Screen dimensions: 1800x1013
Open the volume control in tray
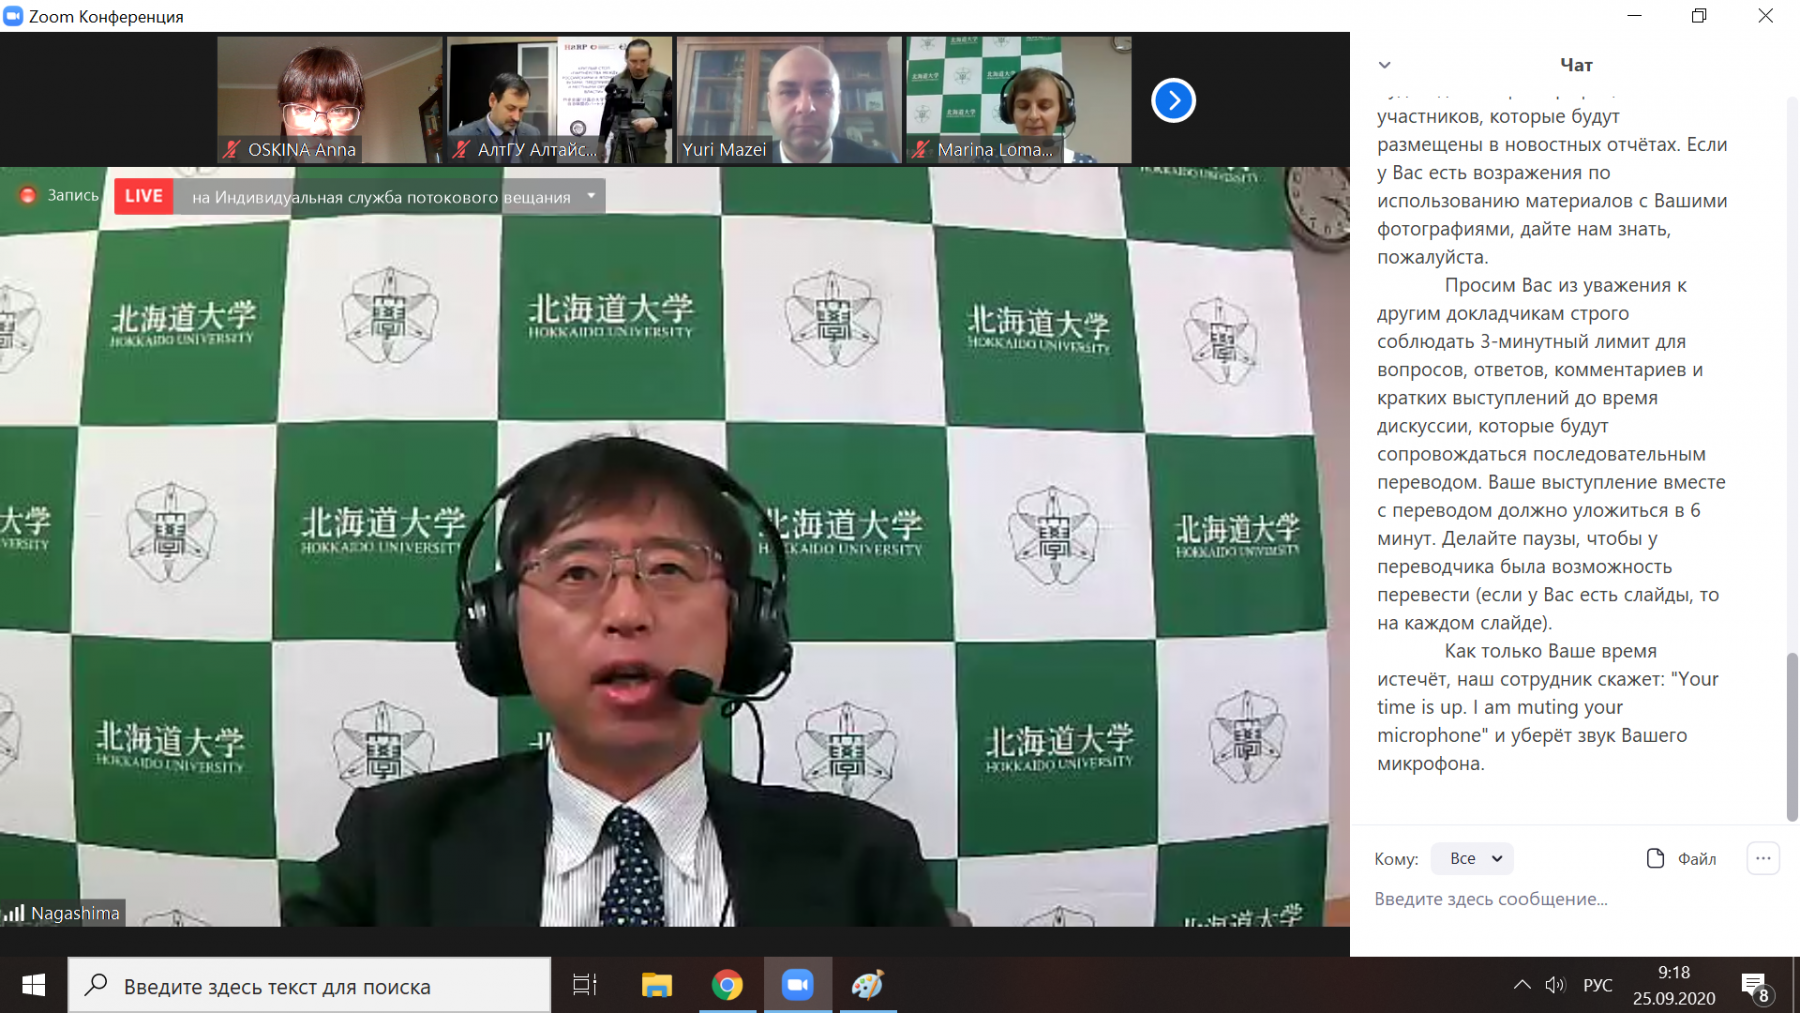click(x=1555, y=985)
